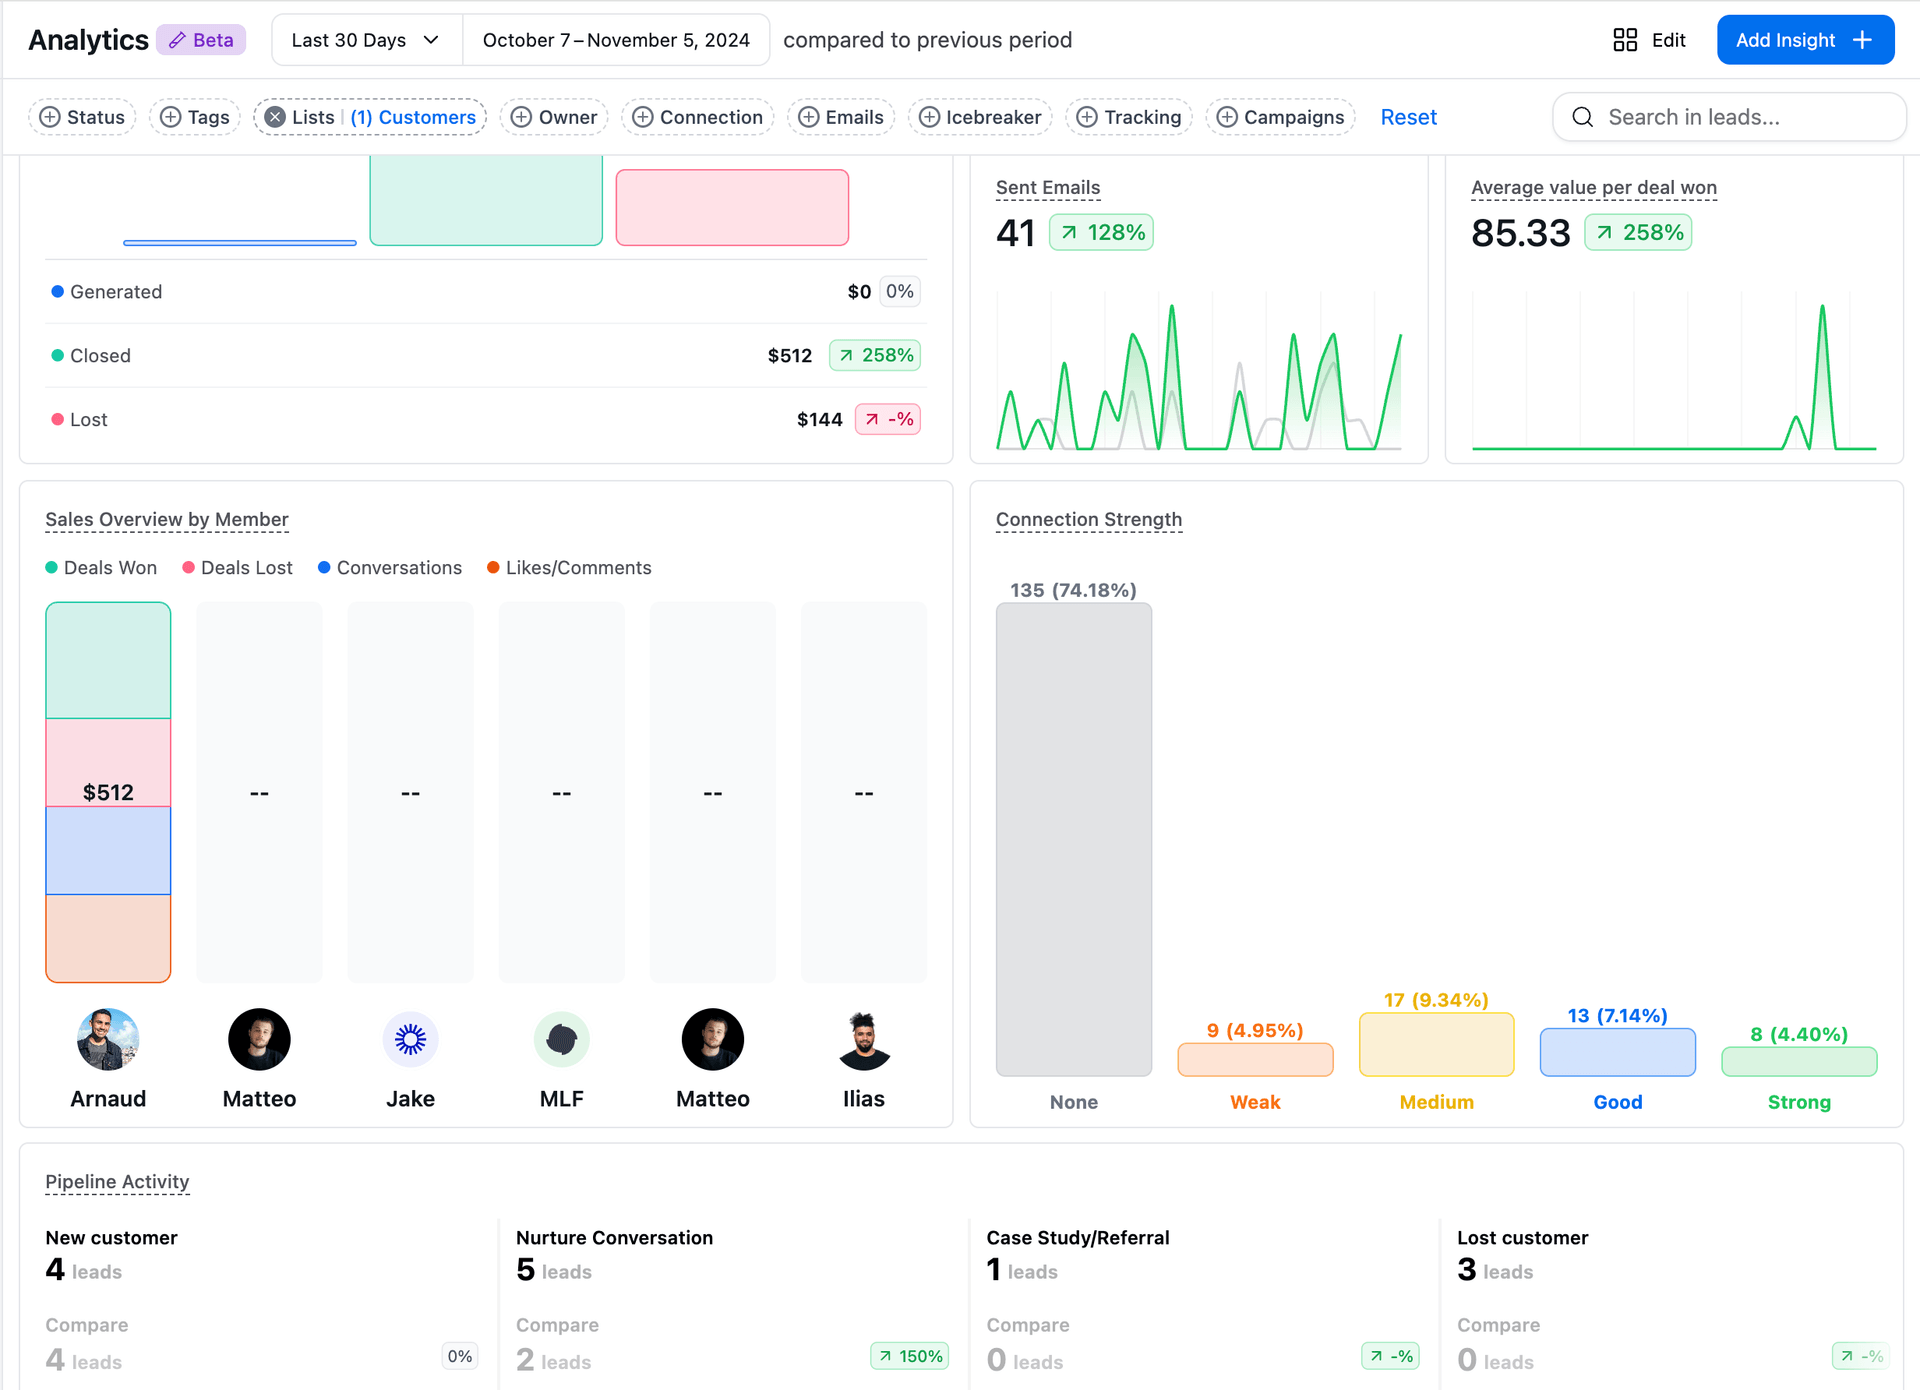Click Jake's sunburst avatar icon
Screen dimensions: 1920x1390
(x=410, y=1039)
